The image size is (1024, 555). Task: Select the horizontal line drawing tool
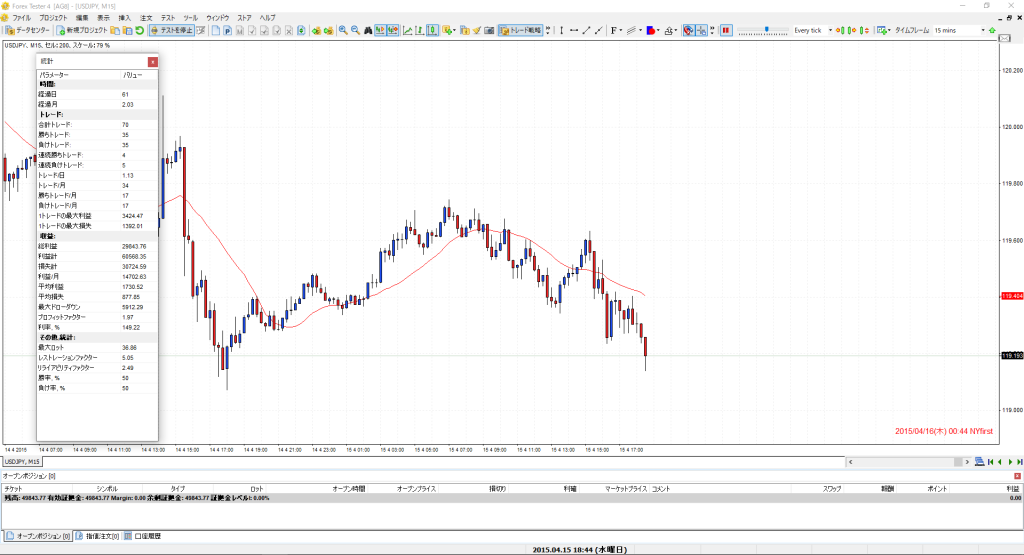pyautogui.click(x=573, y=31)
